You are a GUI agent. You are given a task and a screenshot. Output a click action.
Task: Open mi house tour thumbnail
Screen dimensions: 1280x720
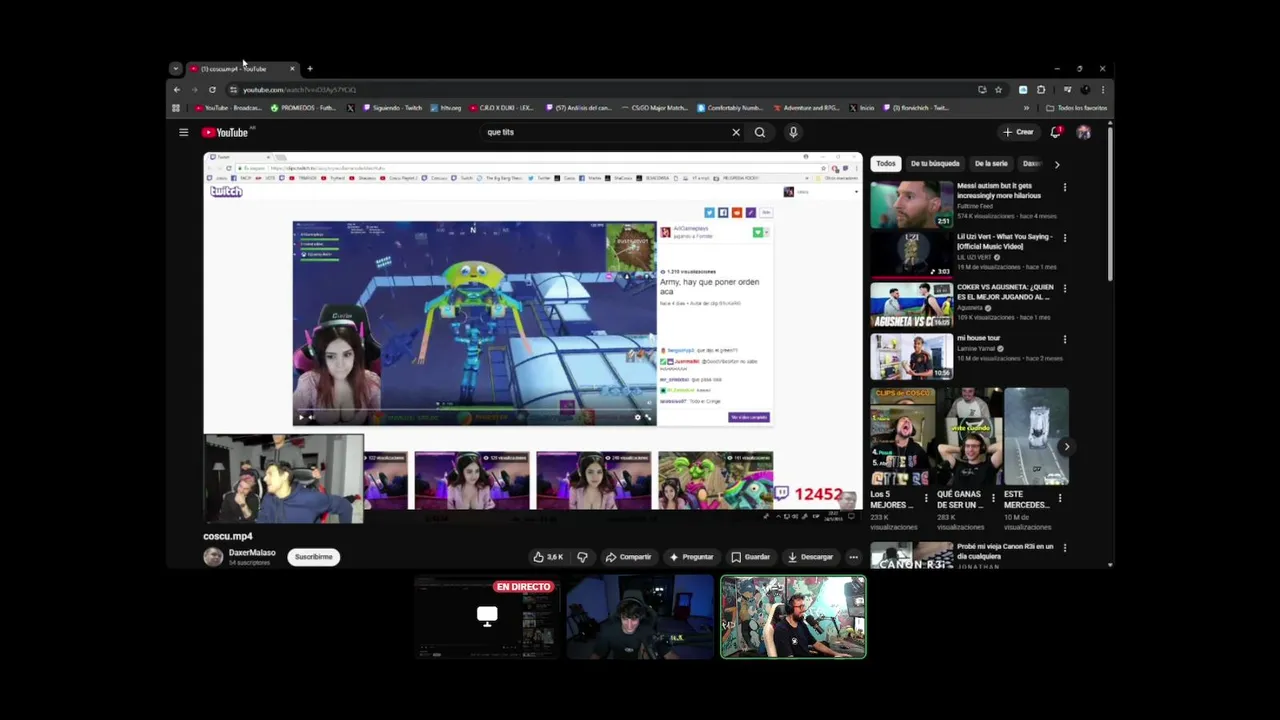tap(911, 356)
